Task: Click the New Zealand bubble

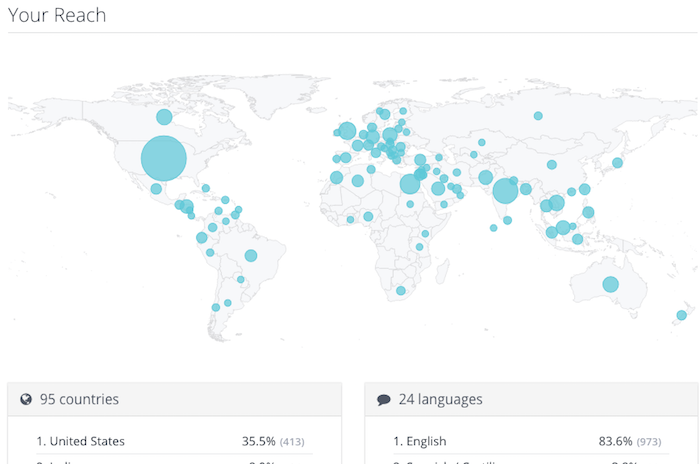Action: click(x=681, y=315)
